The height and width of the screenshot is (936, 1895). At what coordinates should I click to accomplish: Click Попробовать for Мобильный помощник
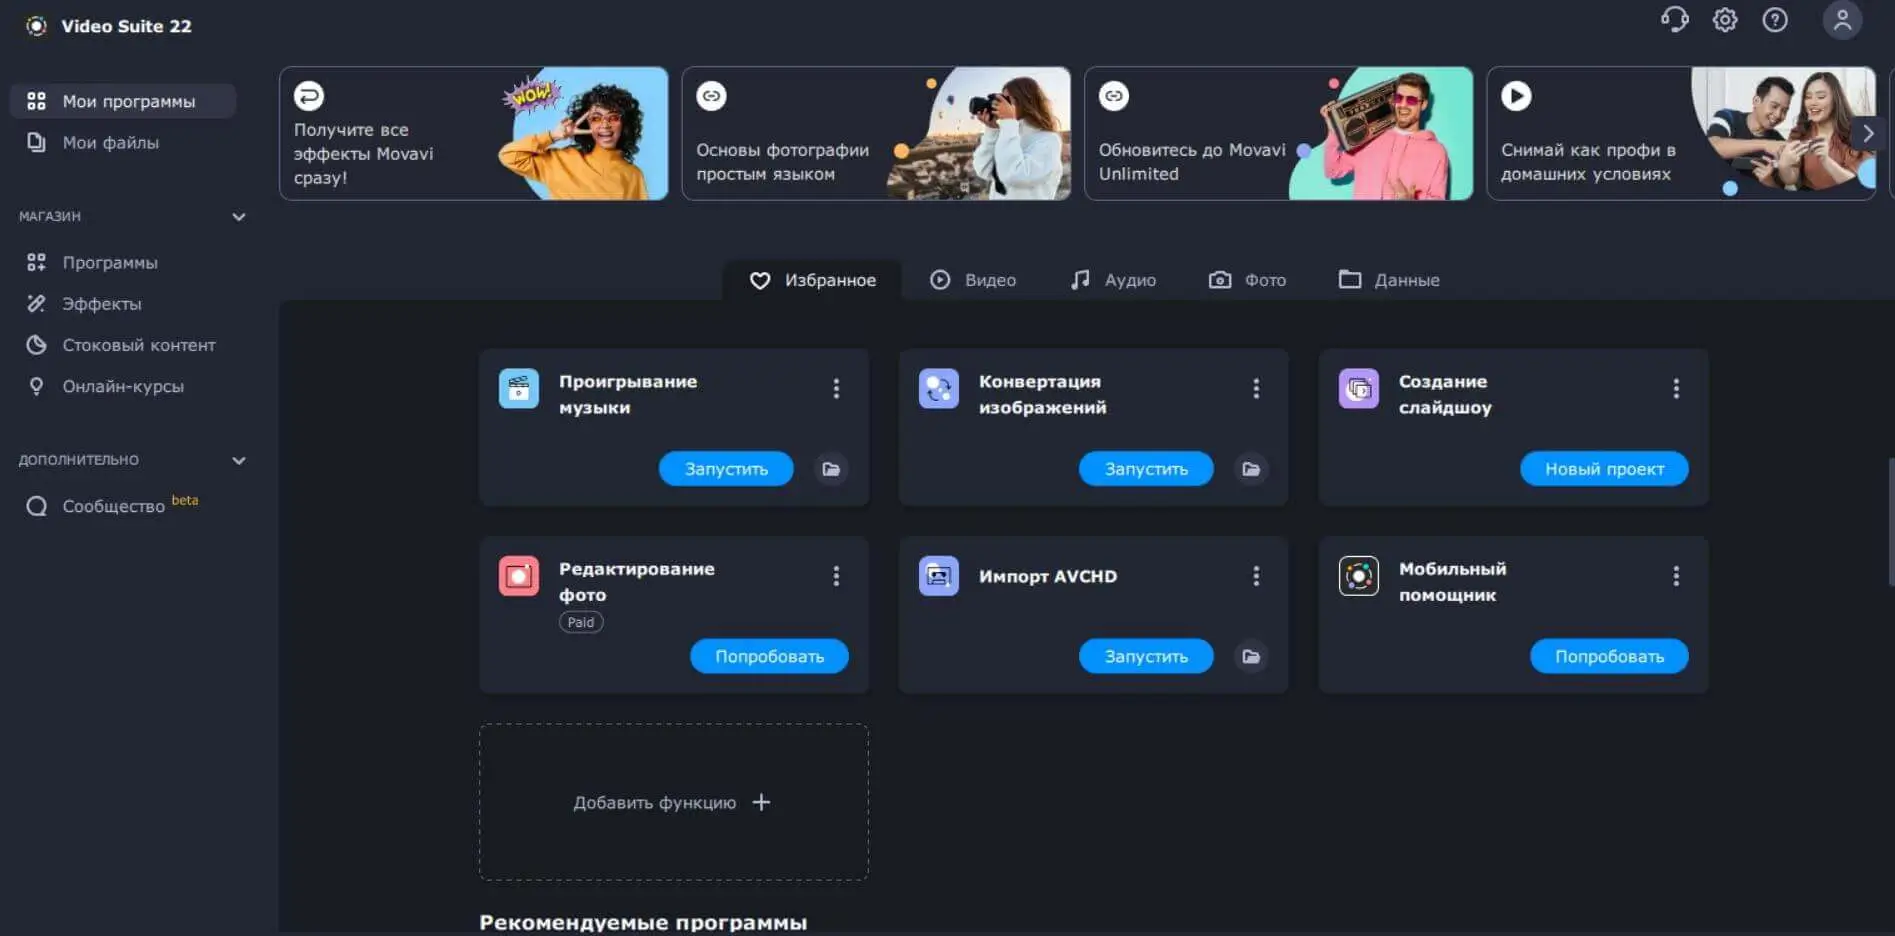tap(1609, 657)
